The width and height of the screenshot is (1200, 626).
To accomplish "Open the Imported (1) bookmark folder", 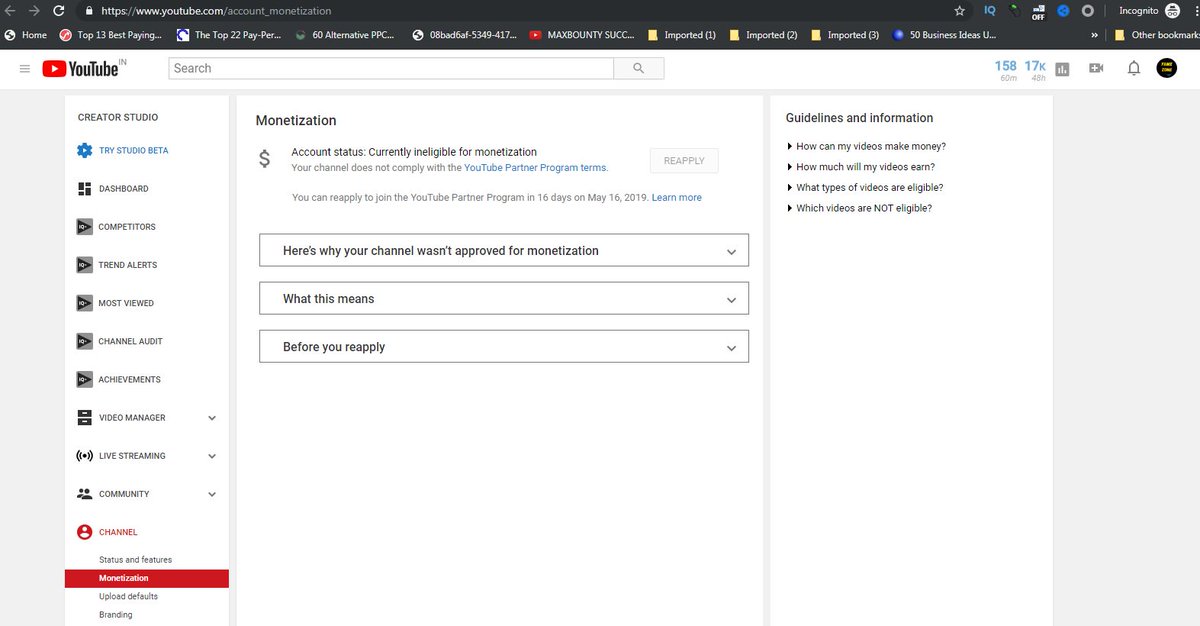I will [x=682, y=35].
